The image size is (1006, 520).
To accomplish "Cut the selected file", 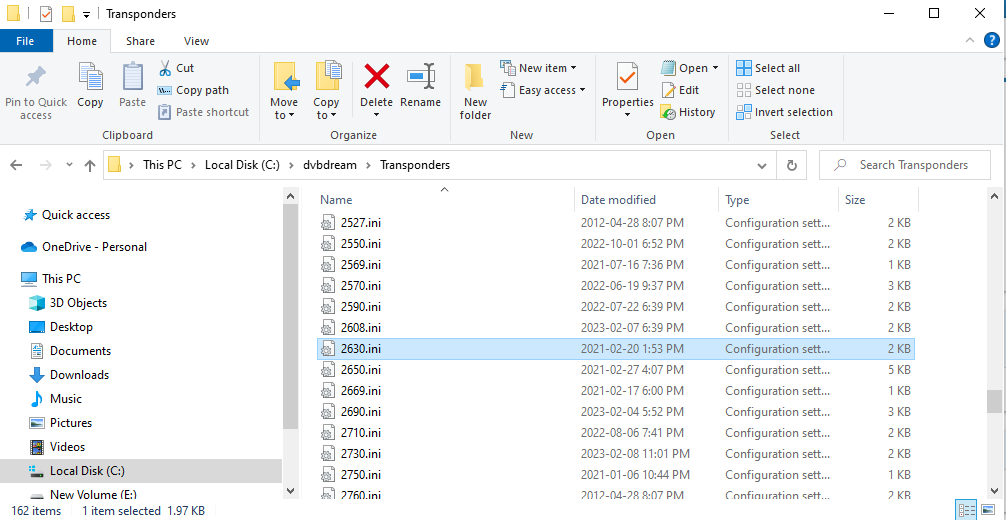I will 176,68.
